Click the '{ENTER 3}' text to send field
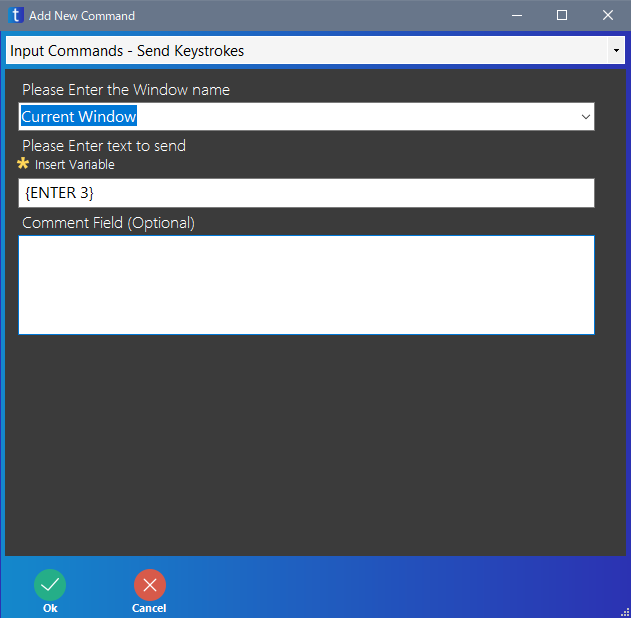Screen dimensions: 631x618 (306, 193)
